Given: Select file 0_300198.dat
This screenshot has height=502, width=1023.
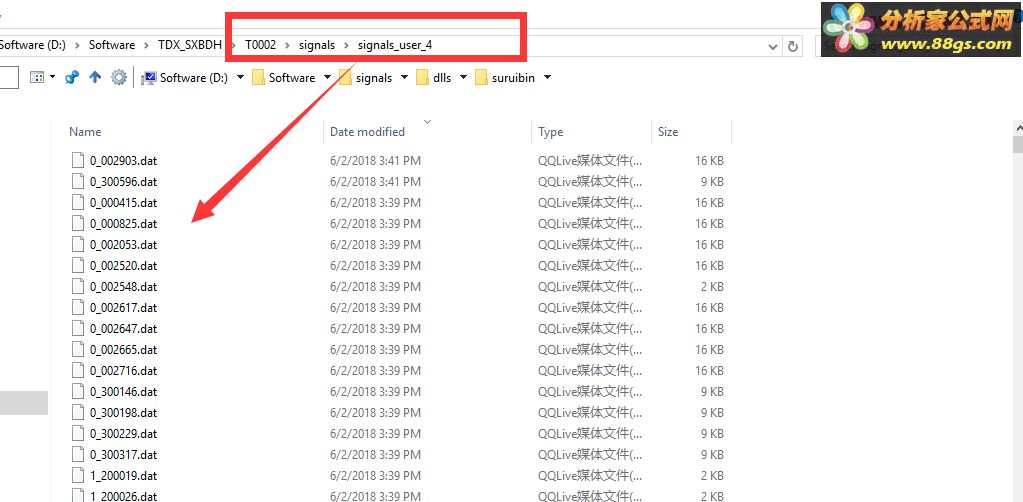Looking at the screenshot, I should pos(123,413).
